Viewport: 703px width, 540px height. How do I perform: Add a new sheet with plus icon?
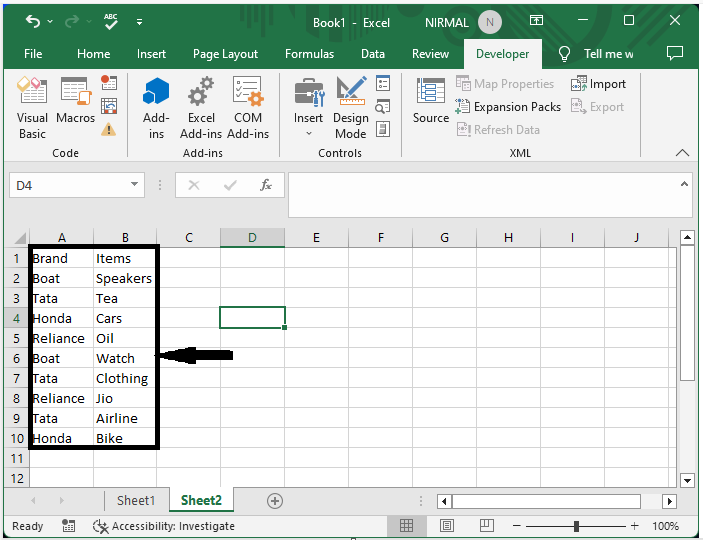tap(275, 501)
